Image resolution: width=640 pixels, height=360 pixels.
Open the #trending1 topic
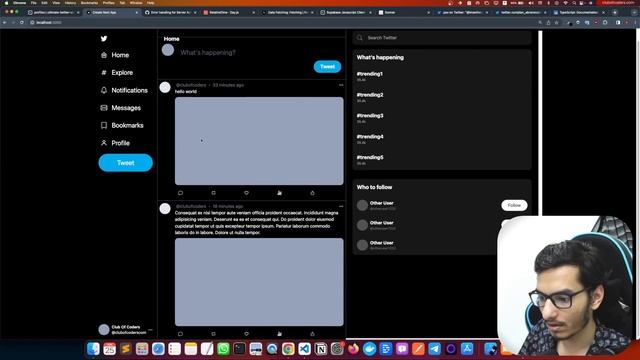(x=370, y=74)
